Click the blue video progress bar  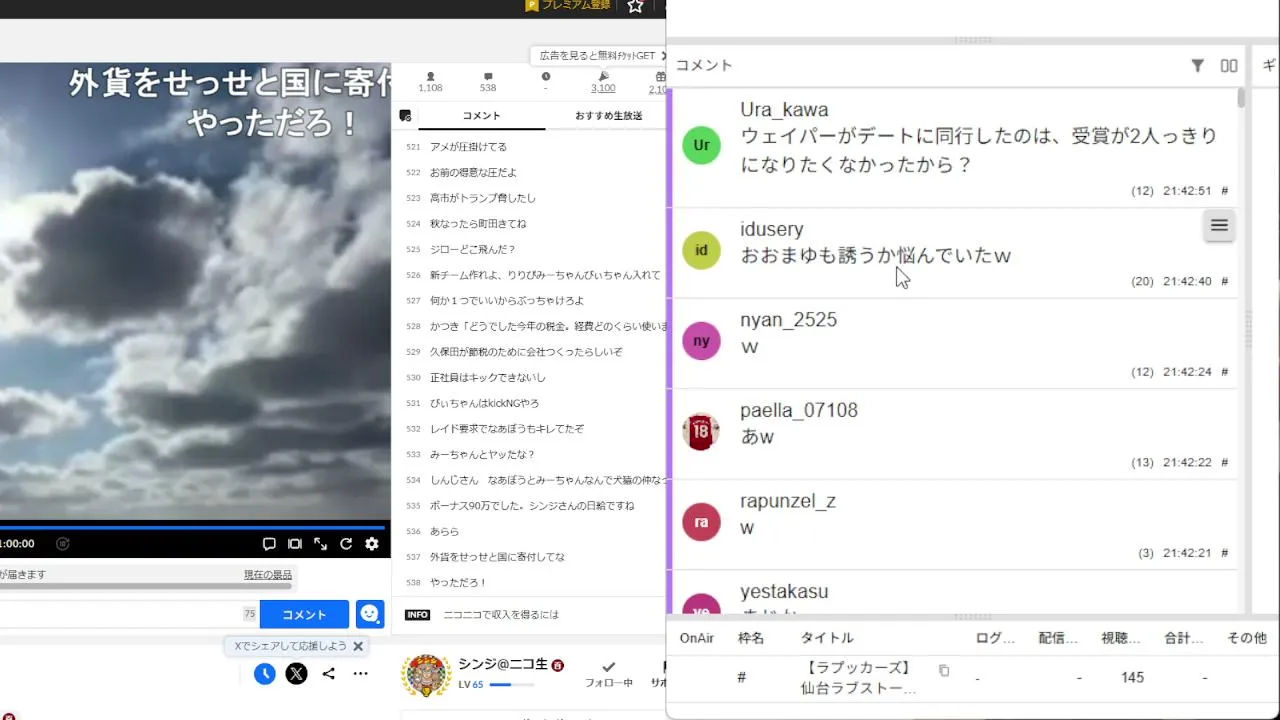pyautogui.click(x=192, y=526)
